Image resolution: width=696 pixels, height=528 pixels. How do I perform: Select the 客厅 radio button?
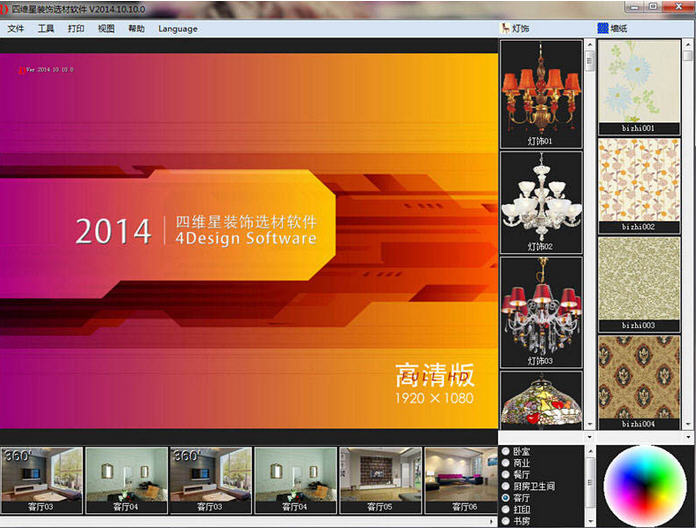point(506,497)
